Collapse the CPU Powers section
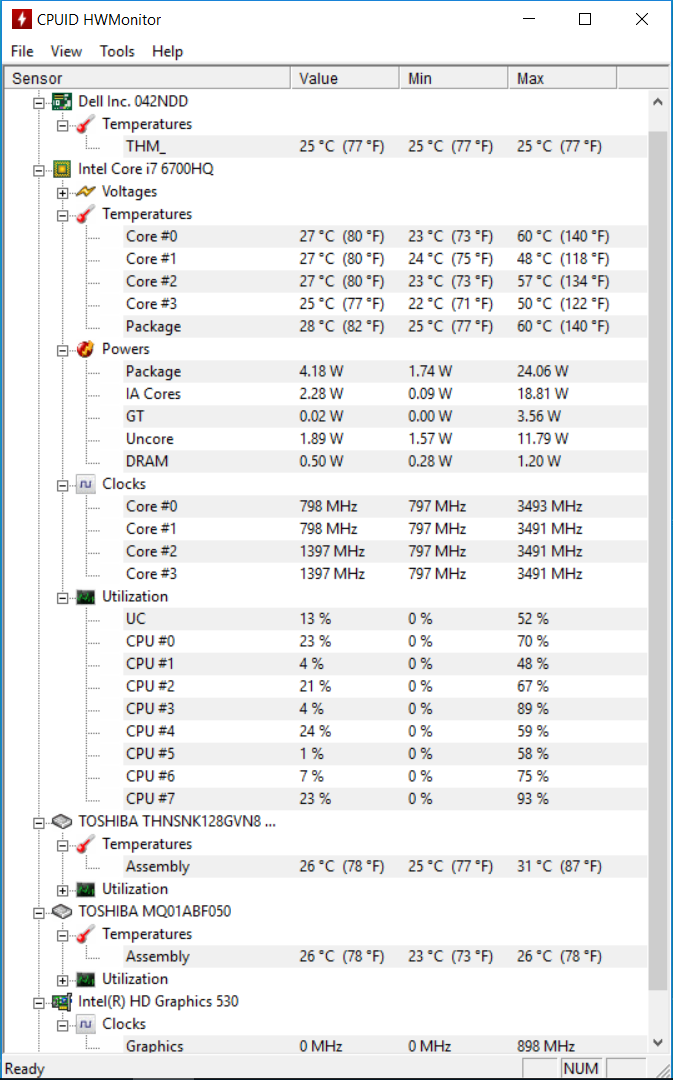The width and height of the screenshot is (673, 1080). tap(63, 350)
